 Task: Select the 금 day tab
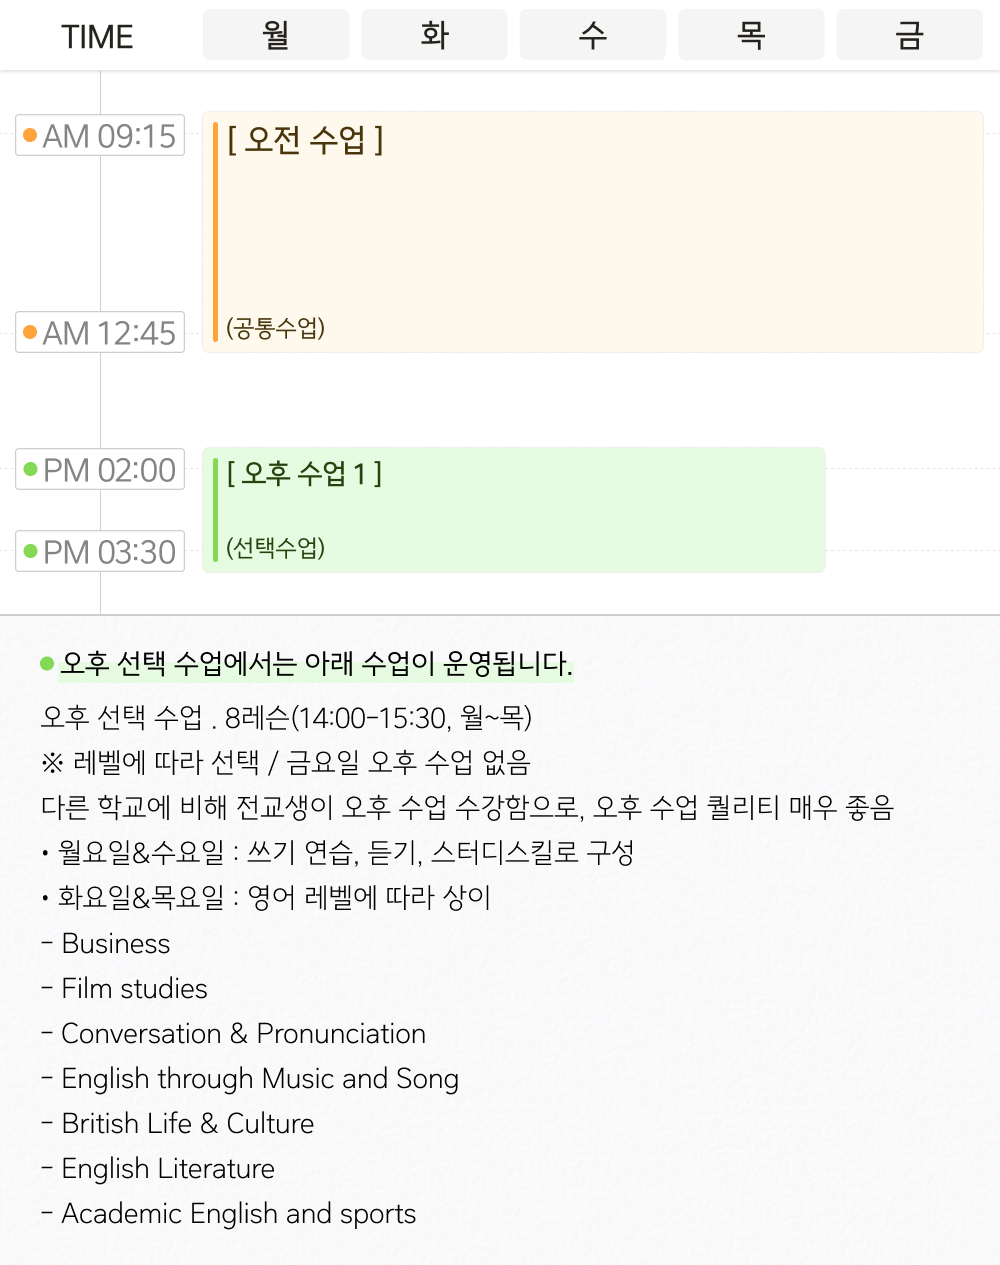click(x=909, y=33)
